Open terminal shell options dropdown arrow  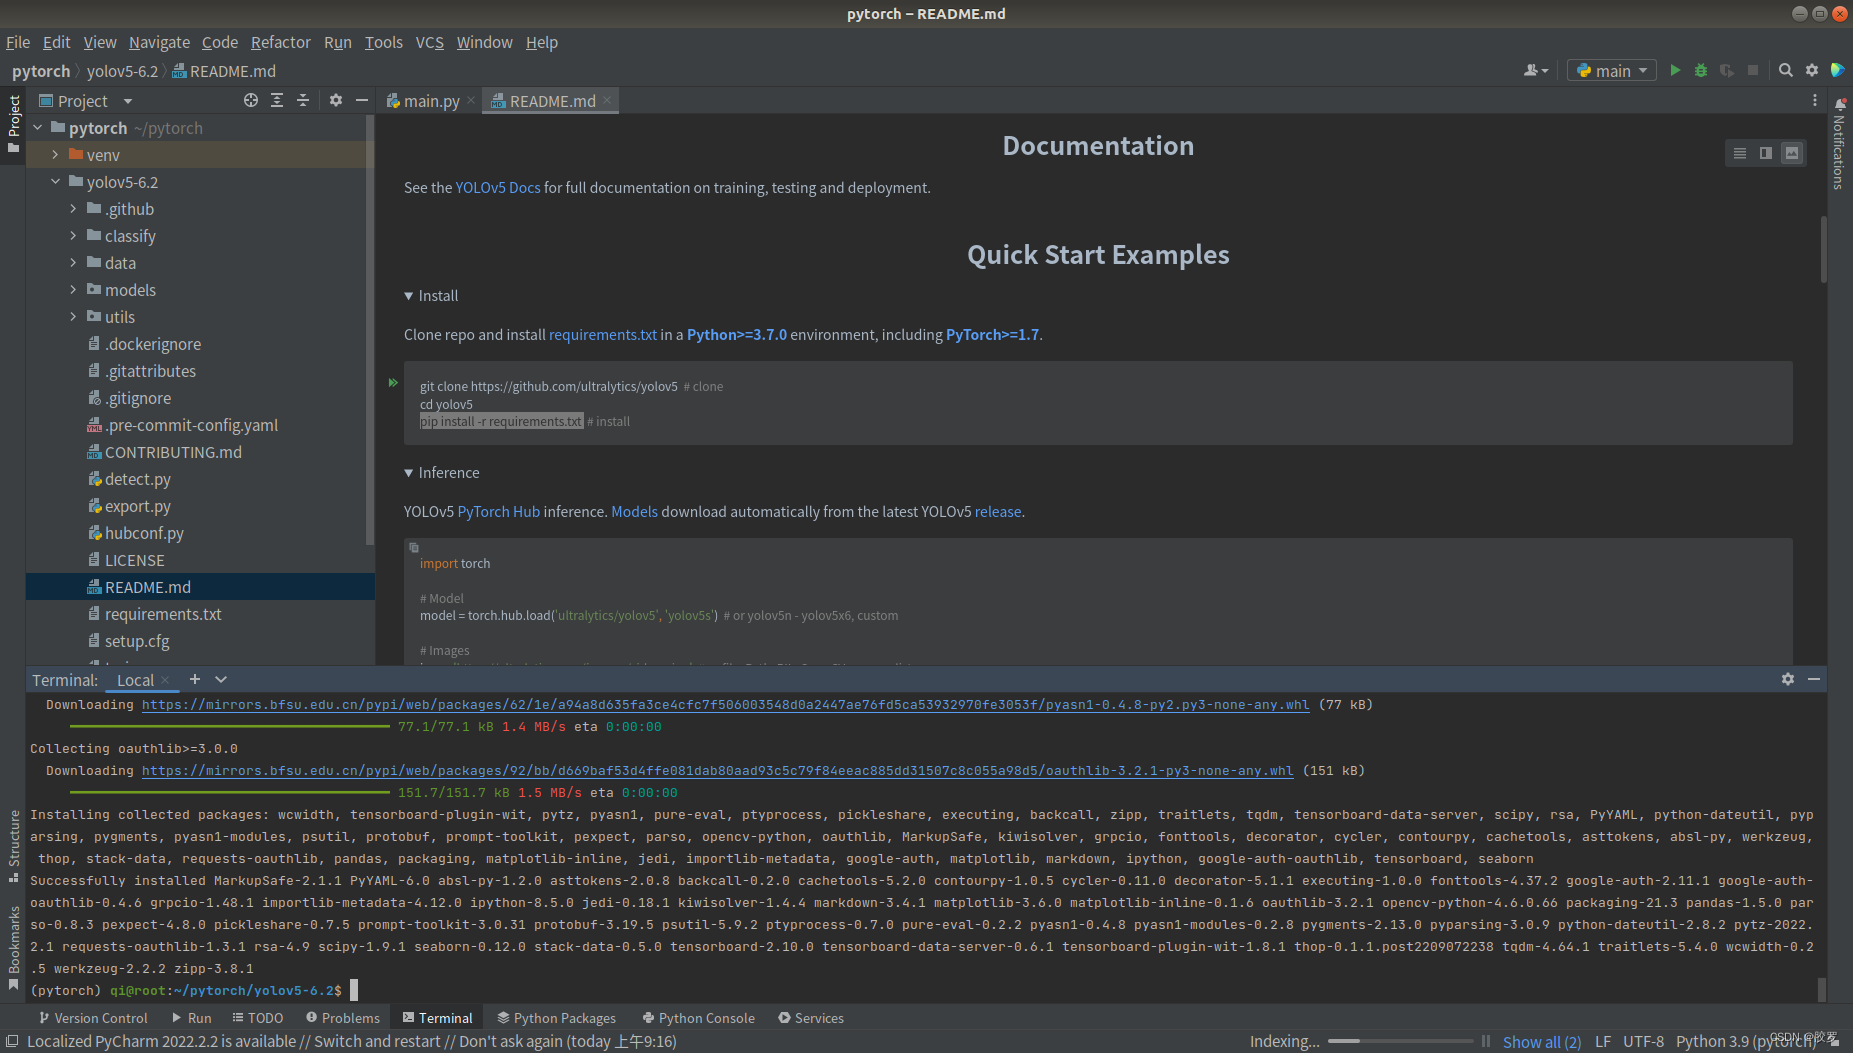[221, 679]
